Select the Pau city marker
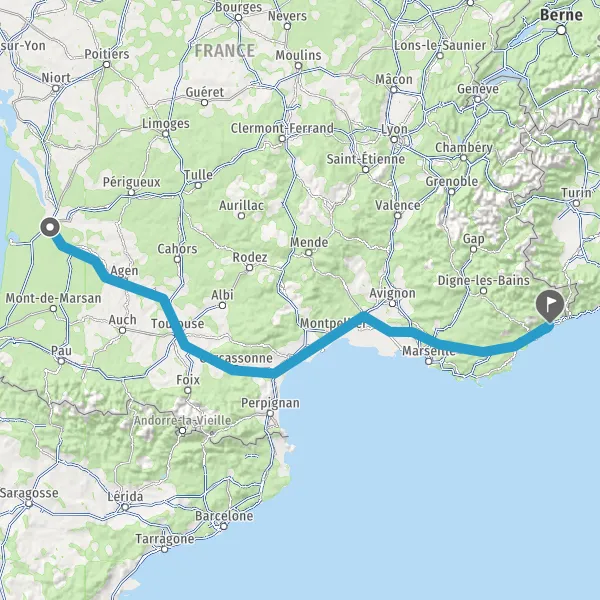 point(61,361)
